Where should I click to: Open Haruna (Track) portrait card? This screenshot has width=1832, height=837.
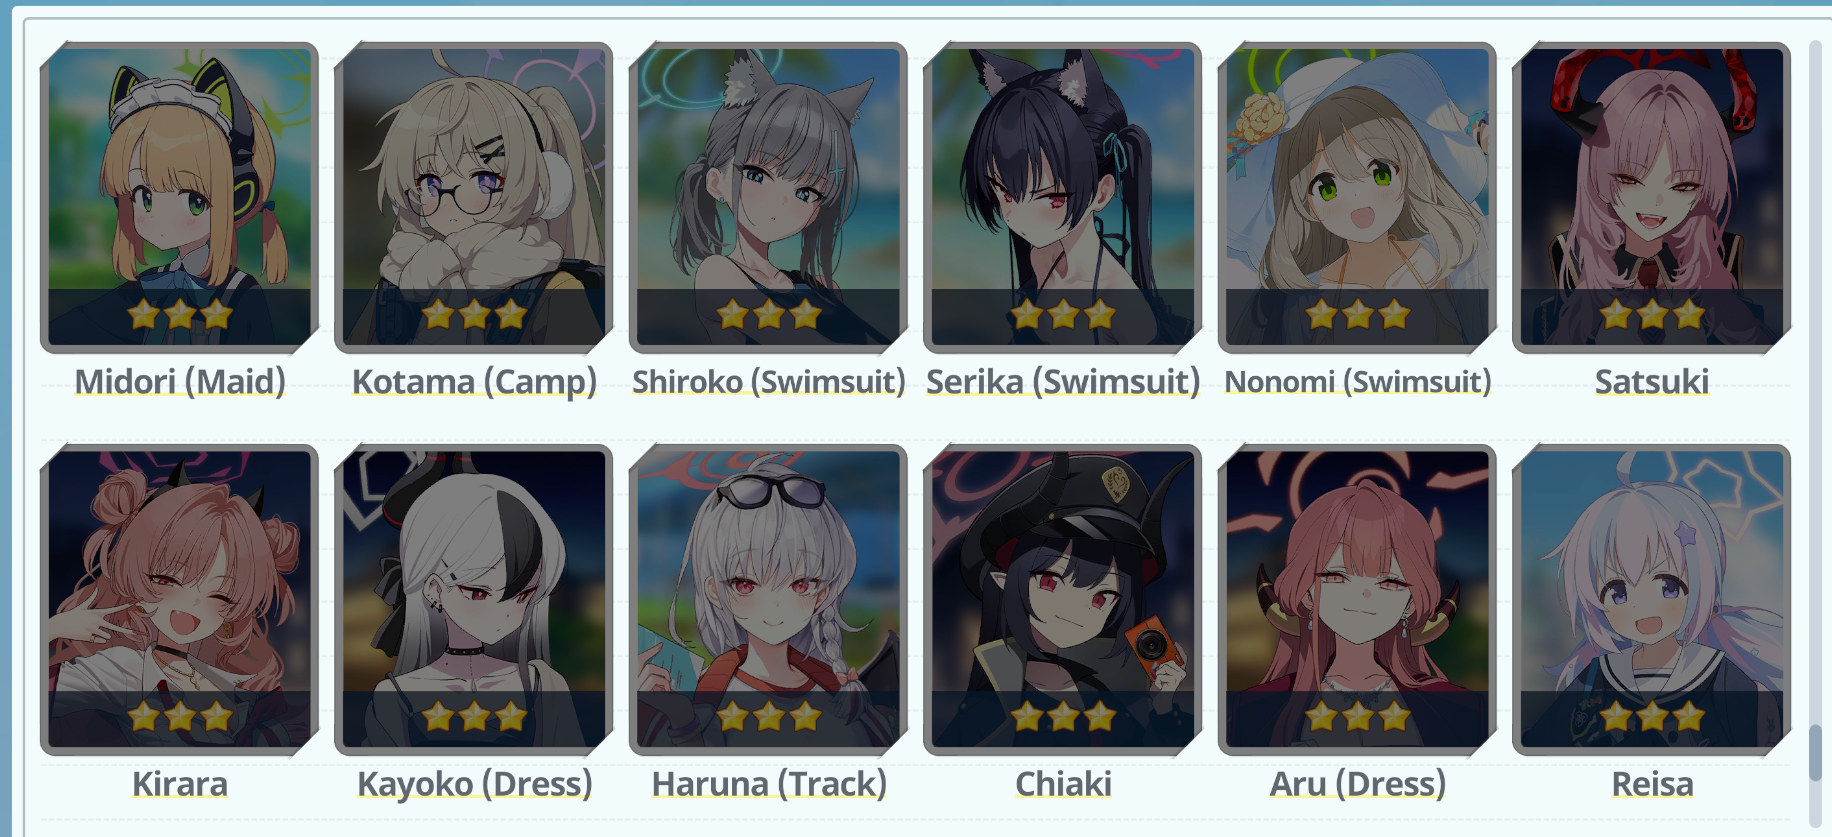click(768, 600)
